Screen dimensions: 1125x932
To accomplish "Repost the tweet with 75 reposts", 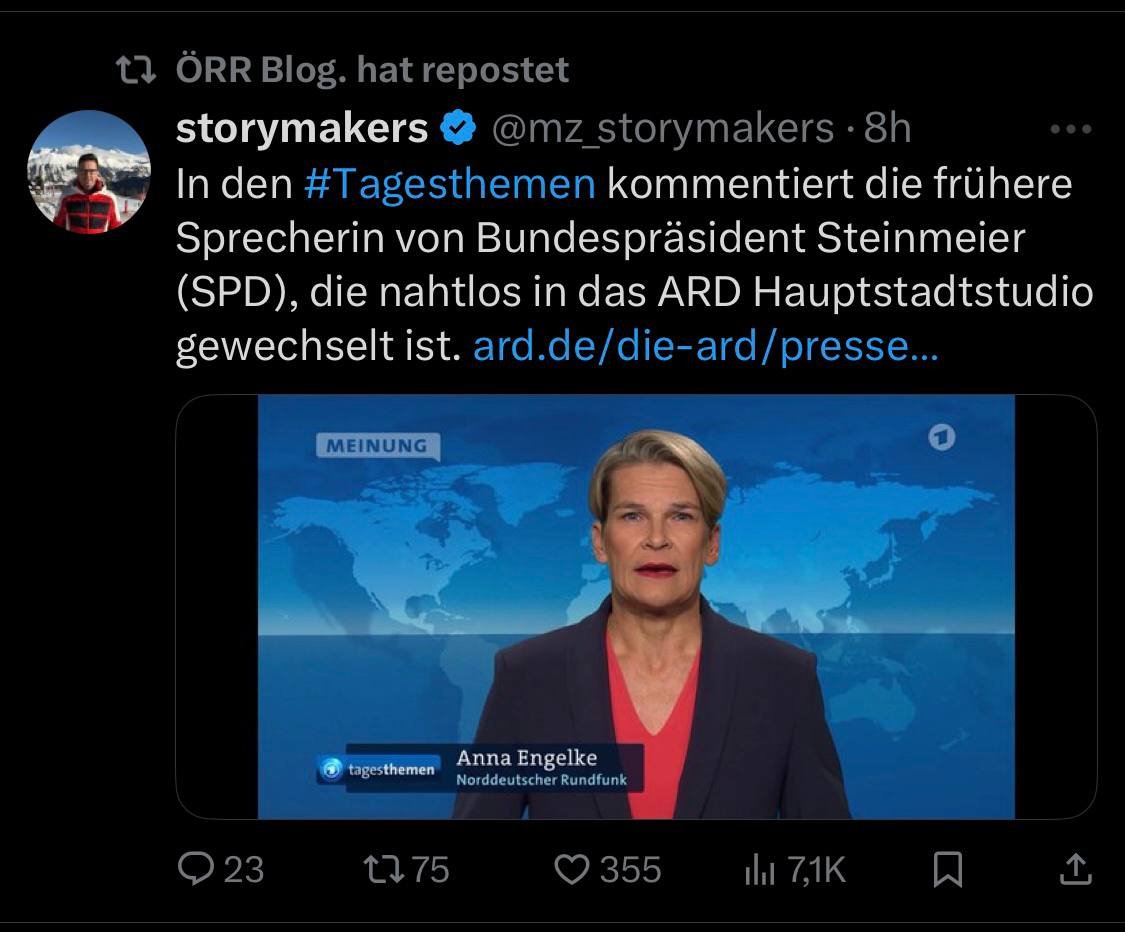I will click(x=388, y=869).
